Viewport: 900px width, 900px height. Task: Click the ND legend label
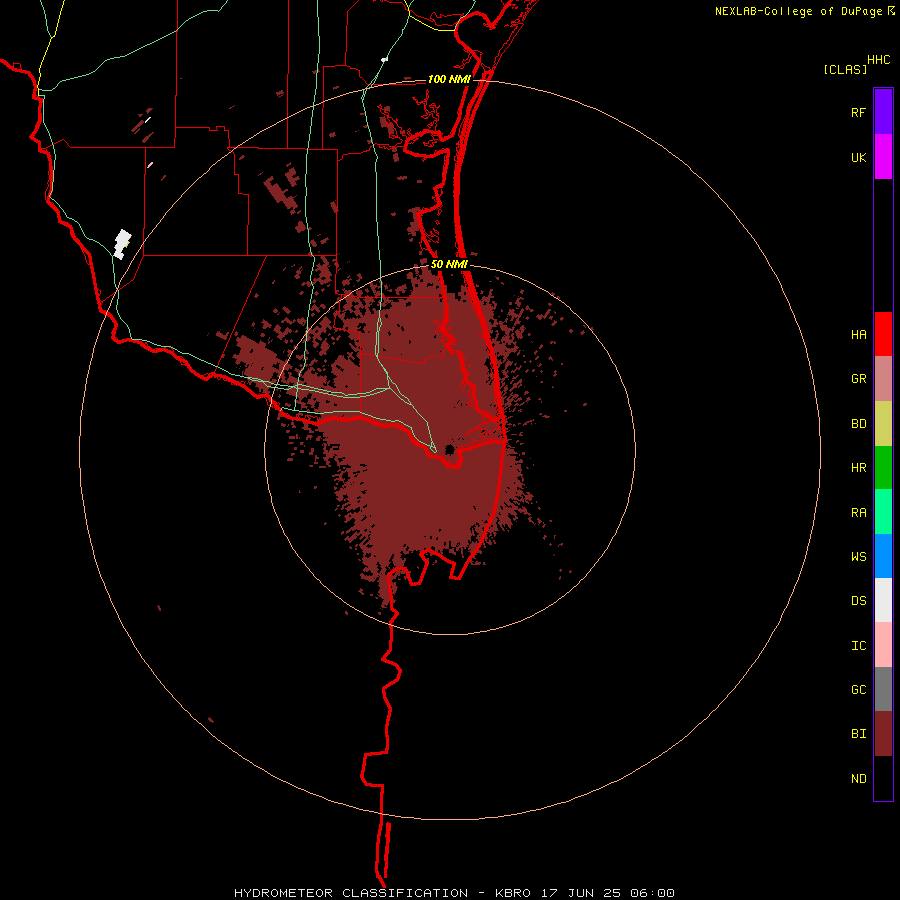pyautogui.click(x=858, y=778)
